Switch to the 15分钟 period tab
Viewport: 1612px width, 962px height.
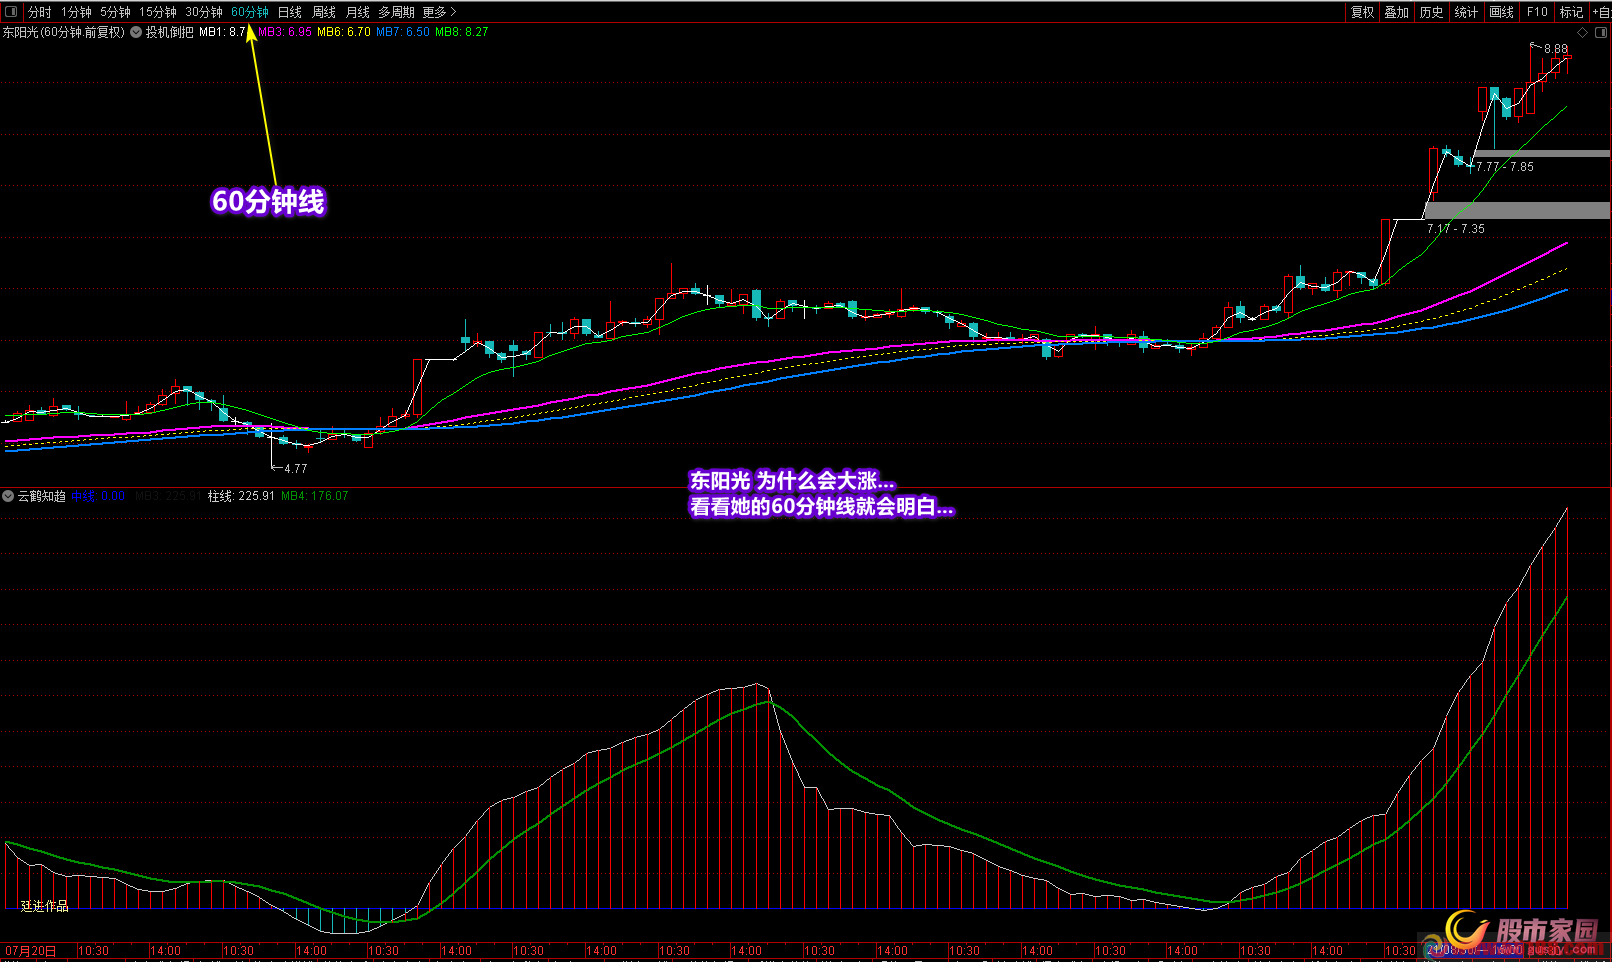[x=157, y=12]
